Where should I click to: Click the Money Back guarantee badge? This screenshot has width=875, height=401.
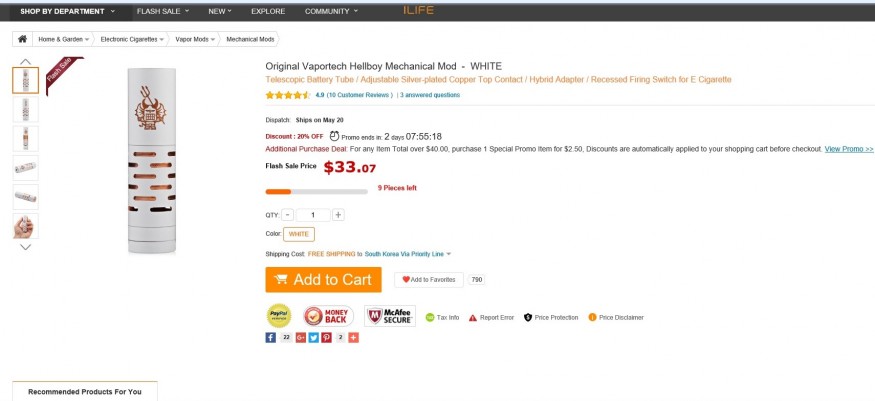tap(328, 316)
